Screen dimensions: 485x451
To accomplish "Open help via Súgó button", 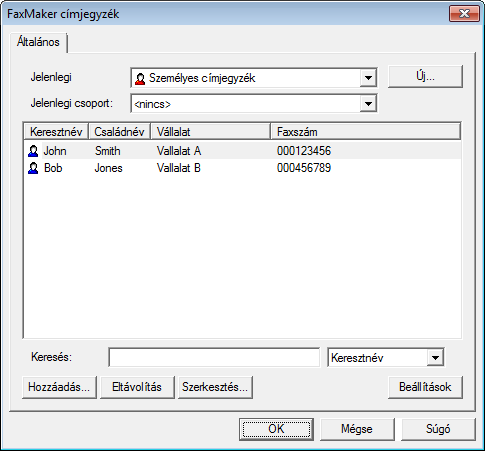I will click(438, 429).
